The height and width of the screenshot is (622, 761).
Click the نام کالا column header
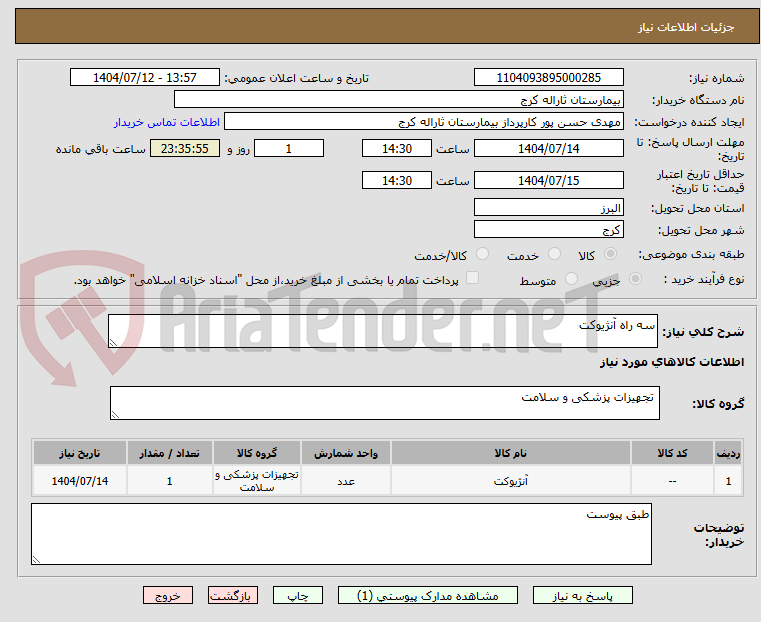pyautogui.click(x=511, y=453)
